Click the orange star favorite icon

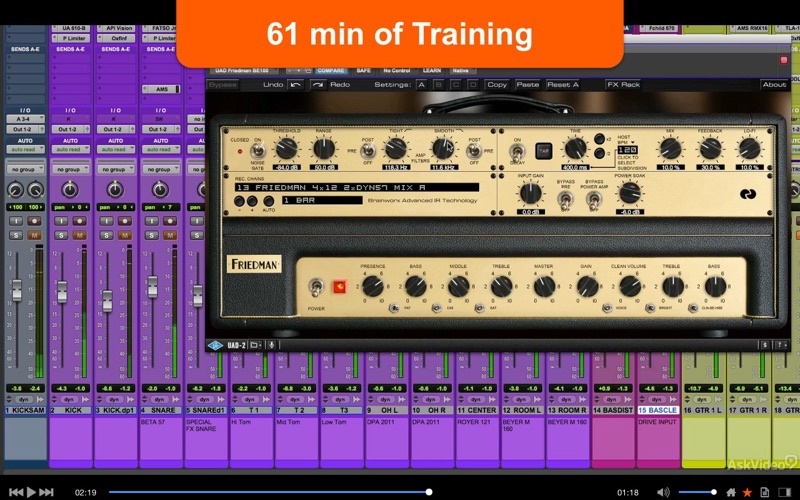click(x=747, y=492)
